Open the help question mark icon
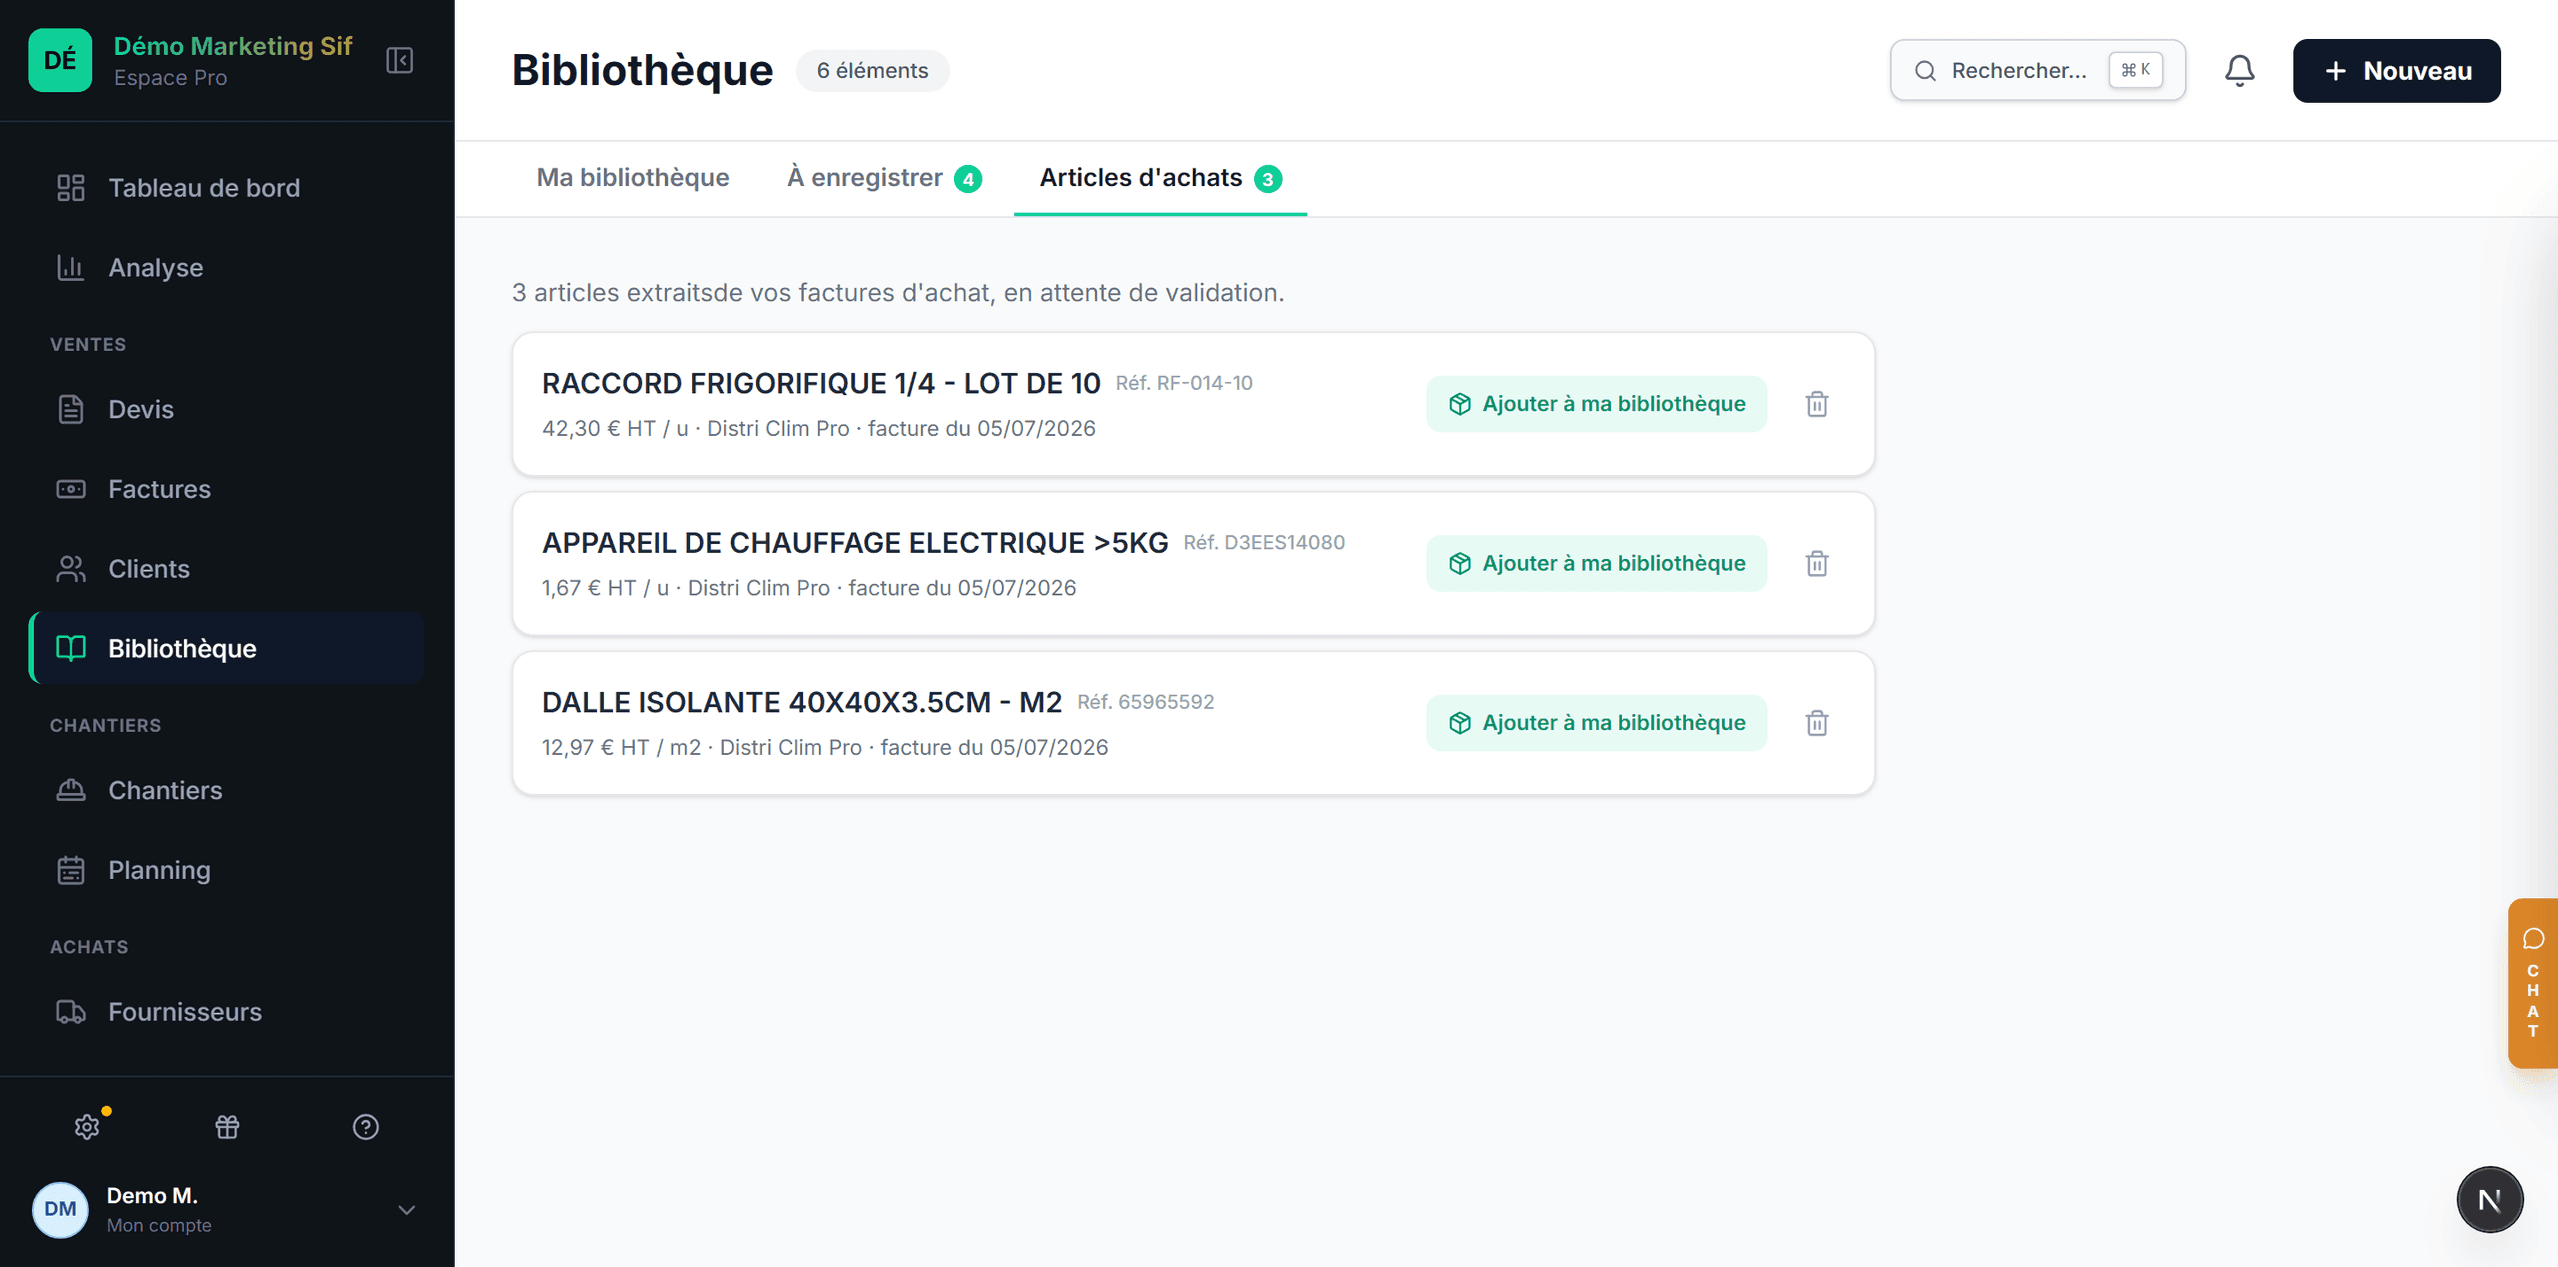2558x1267 pixels. [366, 1127]
